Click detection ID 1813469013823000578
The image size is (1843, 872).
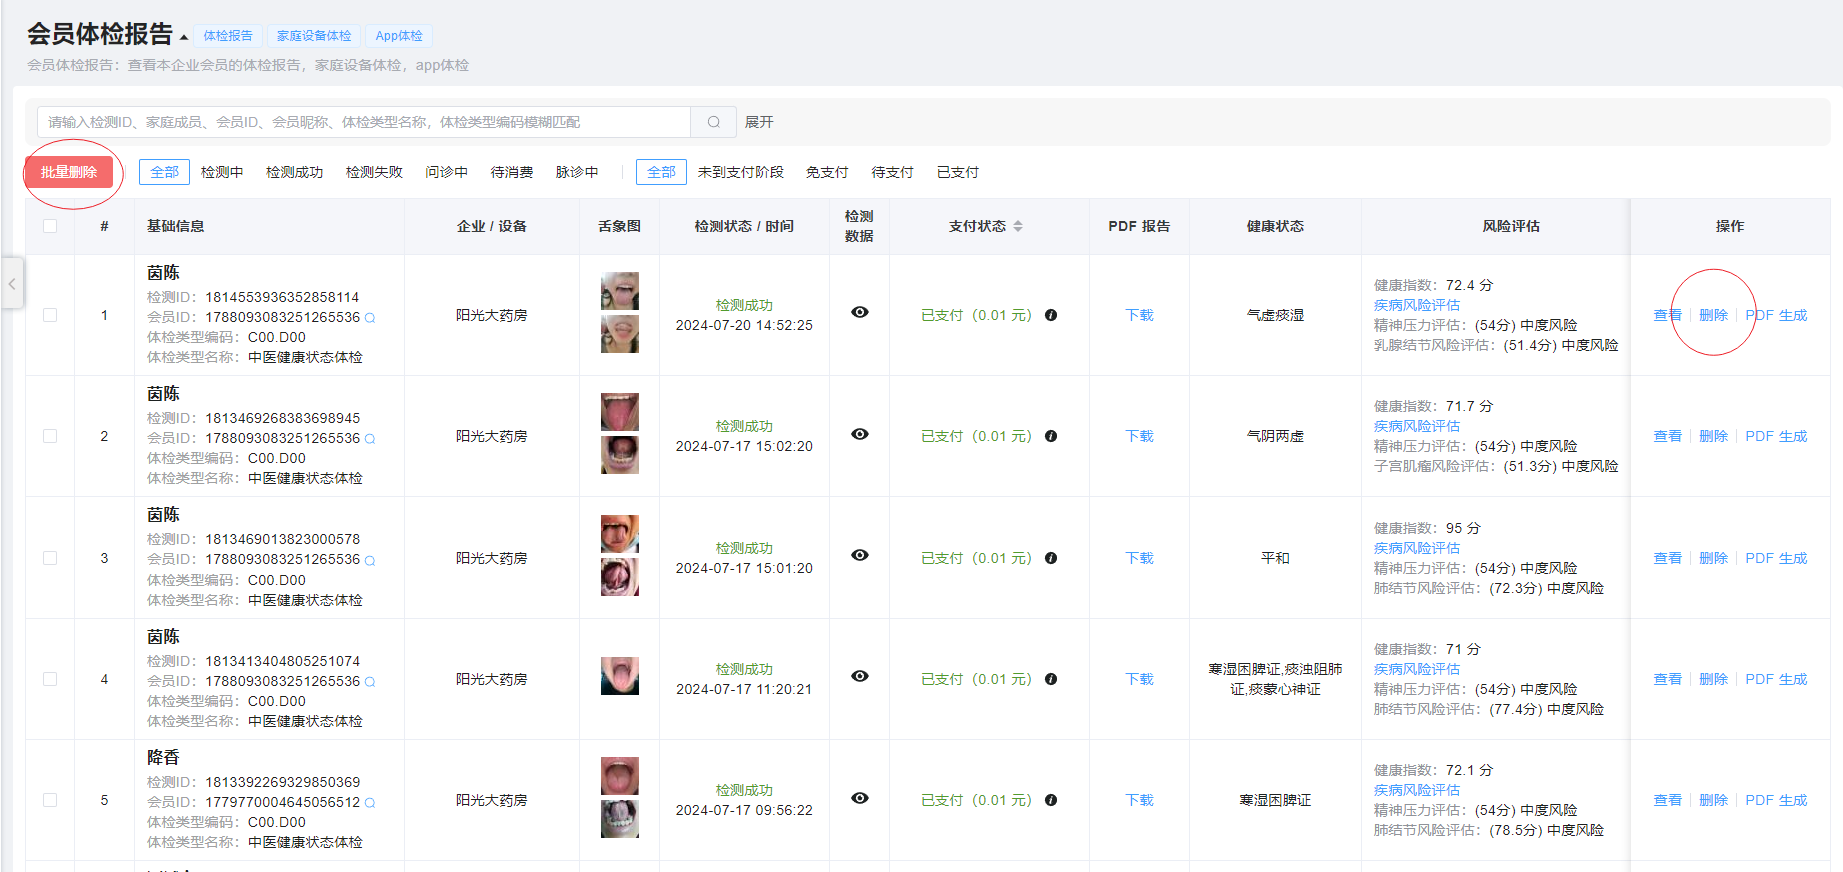coord(283,539)
